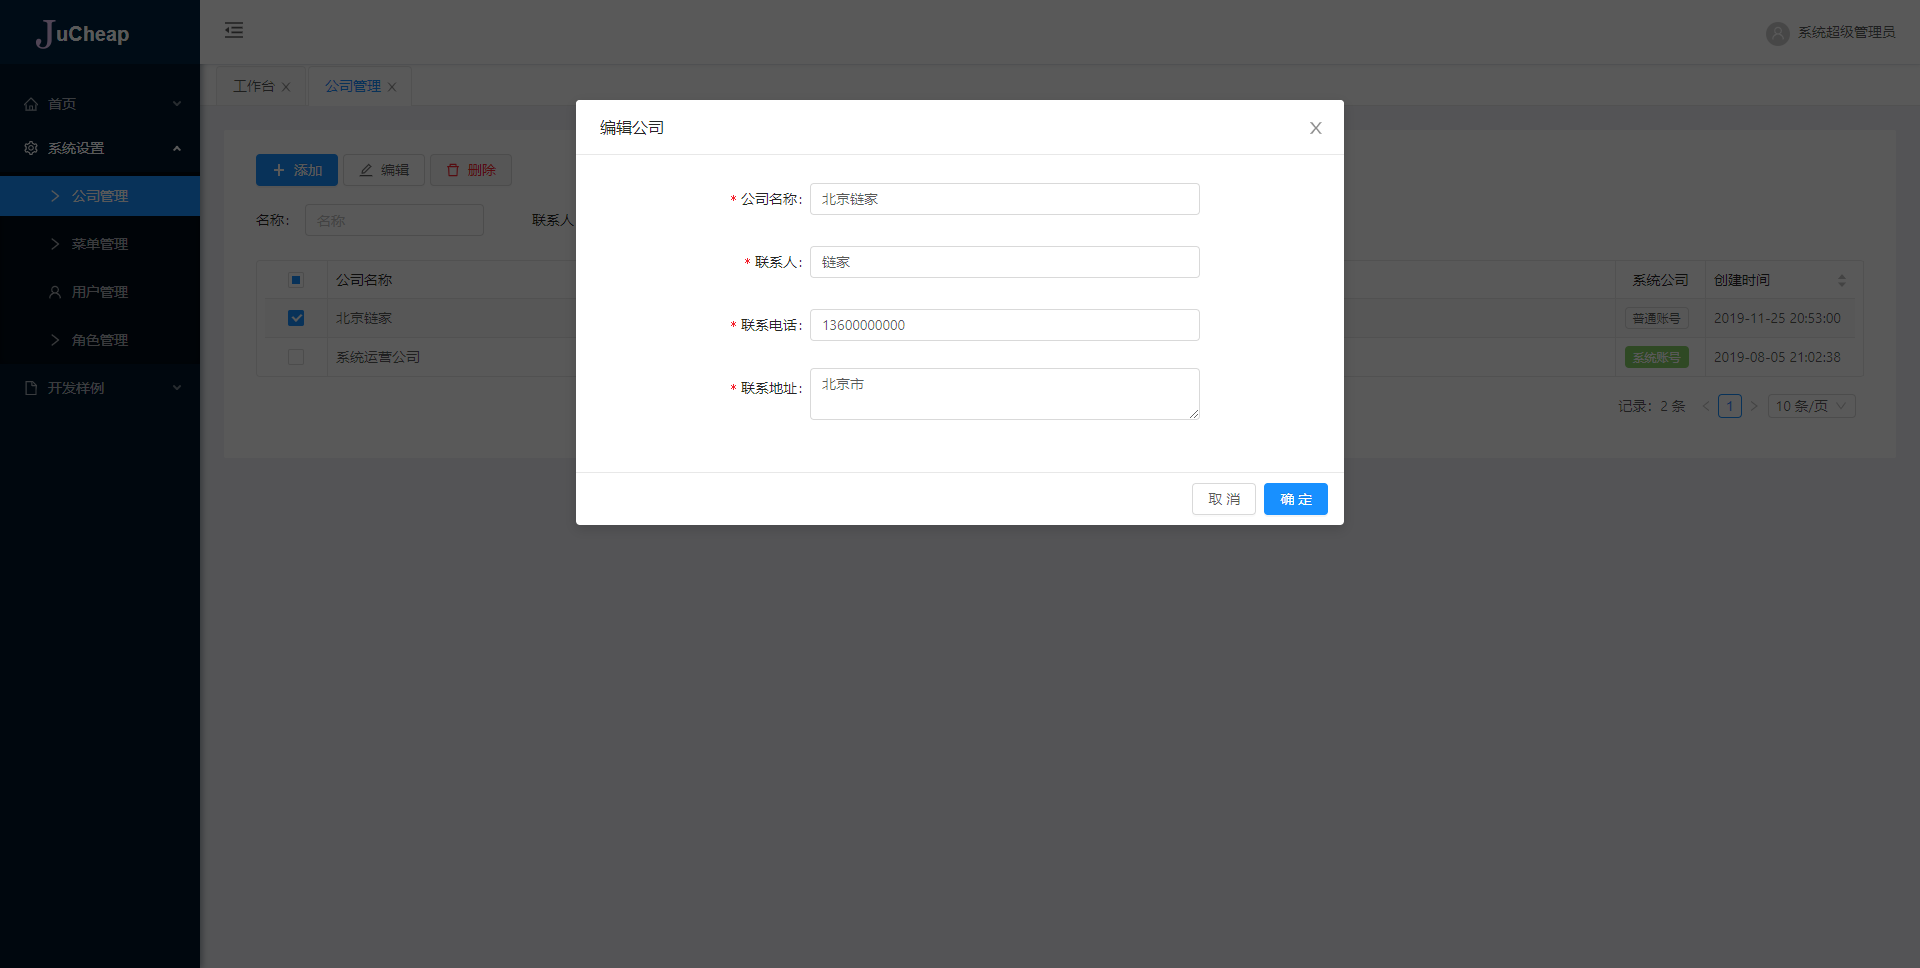Expand the 开发样例 menu section
This screenshot has width=1920, height=968.
point(177,388)
